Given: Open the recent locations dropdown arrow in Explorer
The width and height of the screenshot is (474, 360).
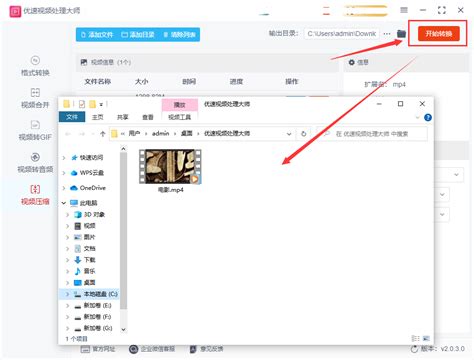Looking at the screenshot, I should [x=92, y=134].
